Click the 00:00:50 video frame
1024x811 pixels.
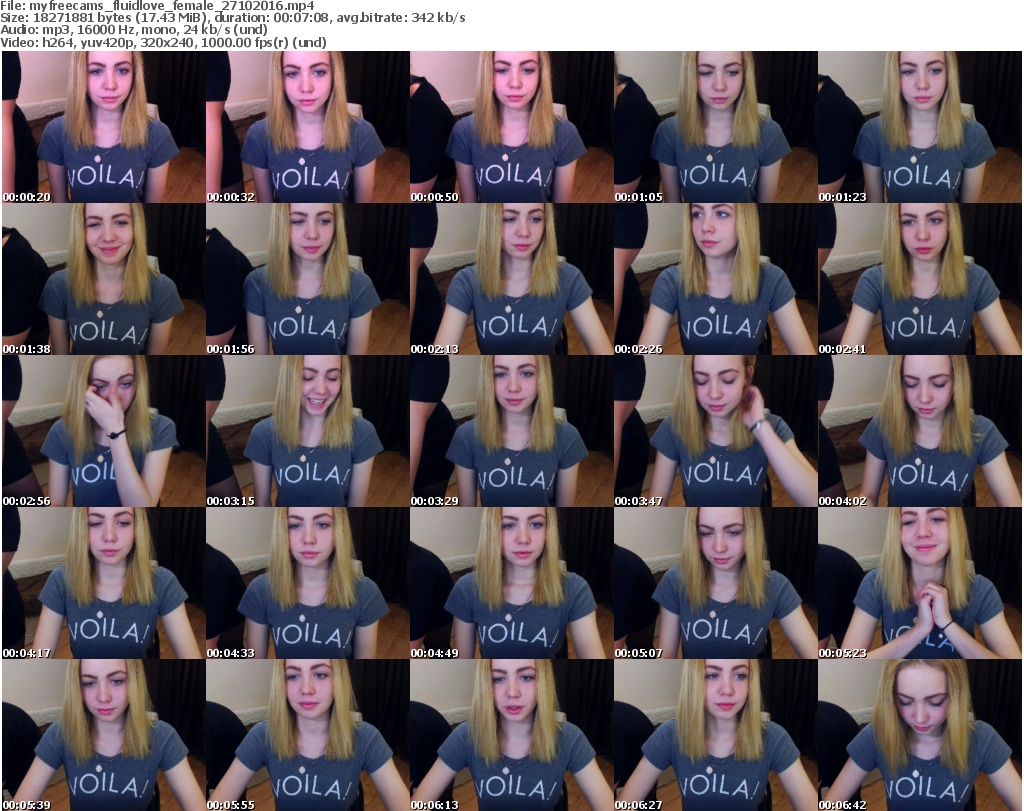click(x=511, y=127)
